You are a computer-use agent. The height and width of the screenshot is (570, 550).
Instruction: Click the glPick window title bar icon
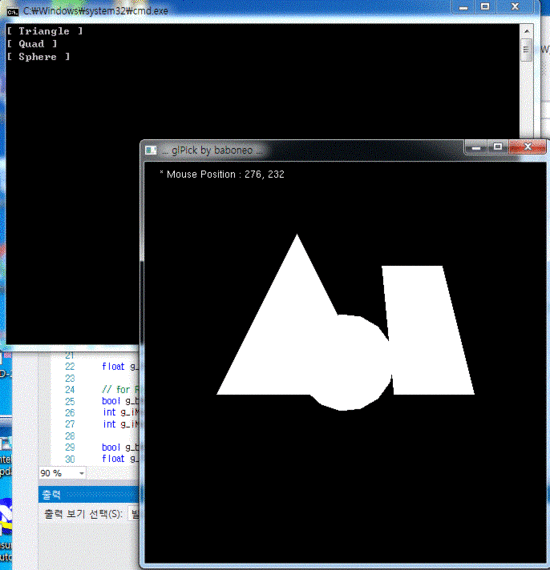(151, 150)
